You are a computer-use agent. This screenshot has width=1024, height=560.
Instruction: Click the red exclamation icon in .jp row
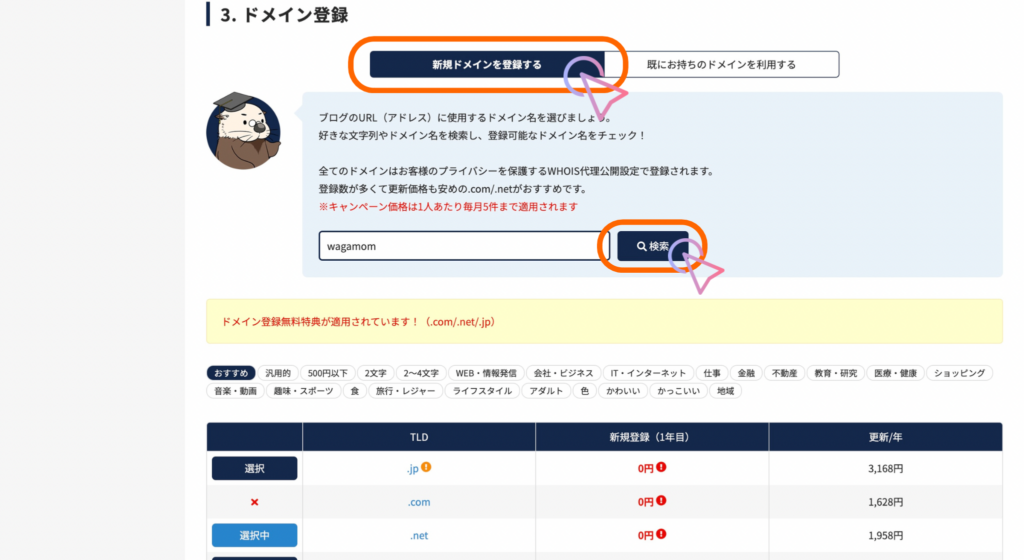click(x=660, y=467)
